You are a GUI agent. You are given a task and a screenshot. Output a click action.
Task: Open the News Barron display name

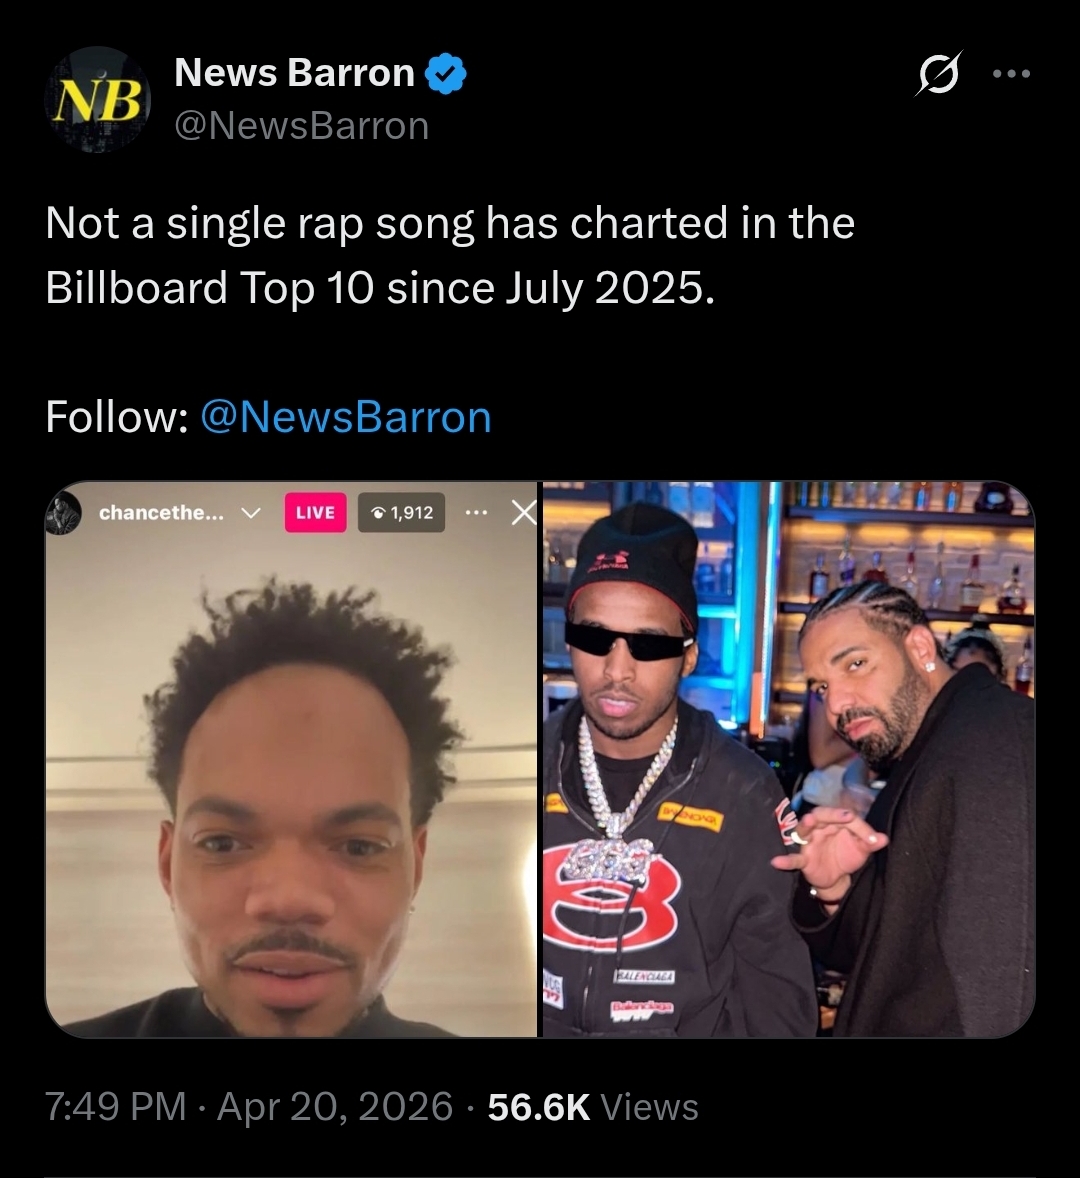(294, 73)
